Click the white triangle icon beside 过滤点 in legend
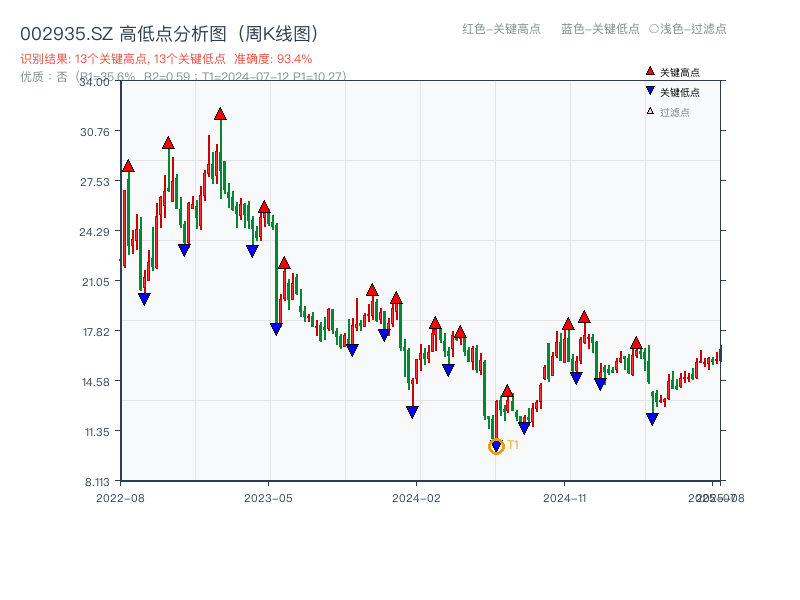The width and height of the screenshot is (800, 600). pyautogui.click(x=650, y=111)
